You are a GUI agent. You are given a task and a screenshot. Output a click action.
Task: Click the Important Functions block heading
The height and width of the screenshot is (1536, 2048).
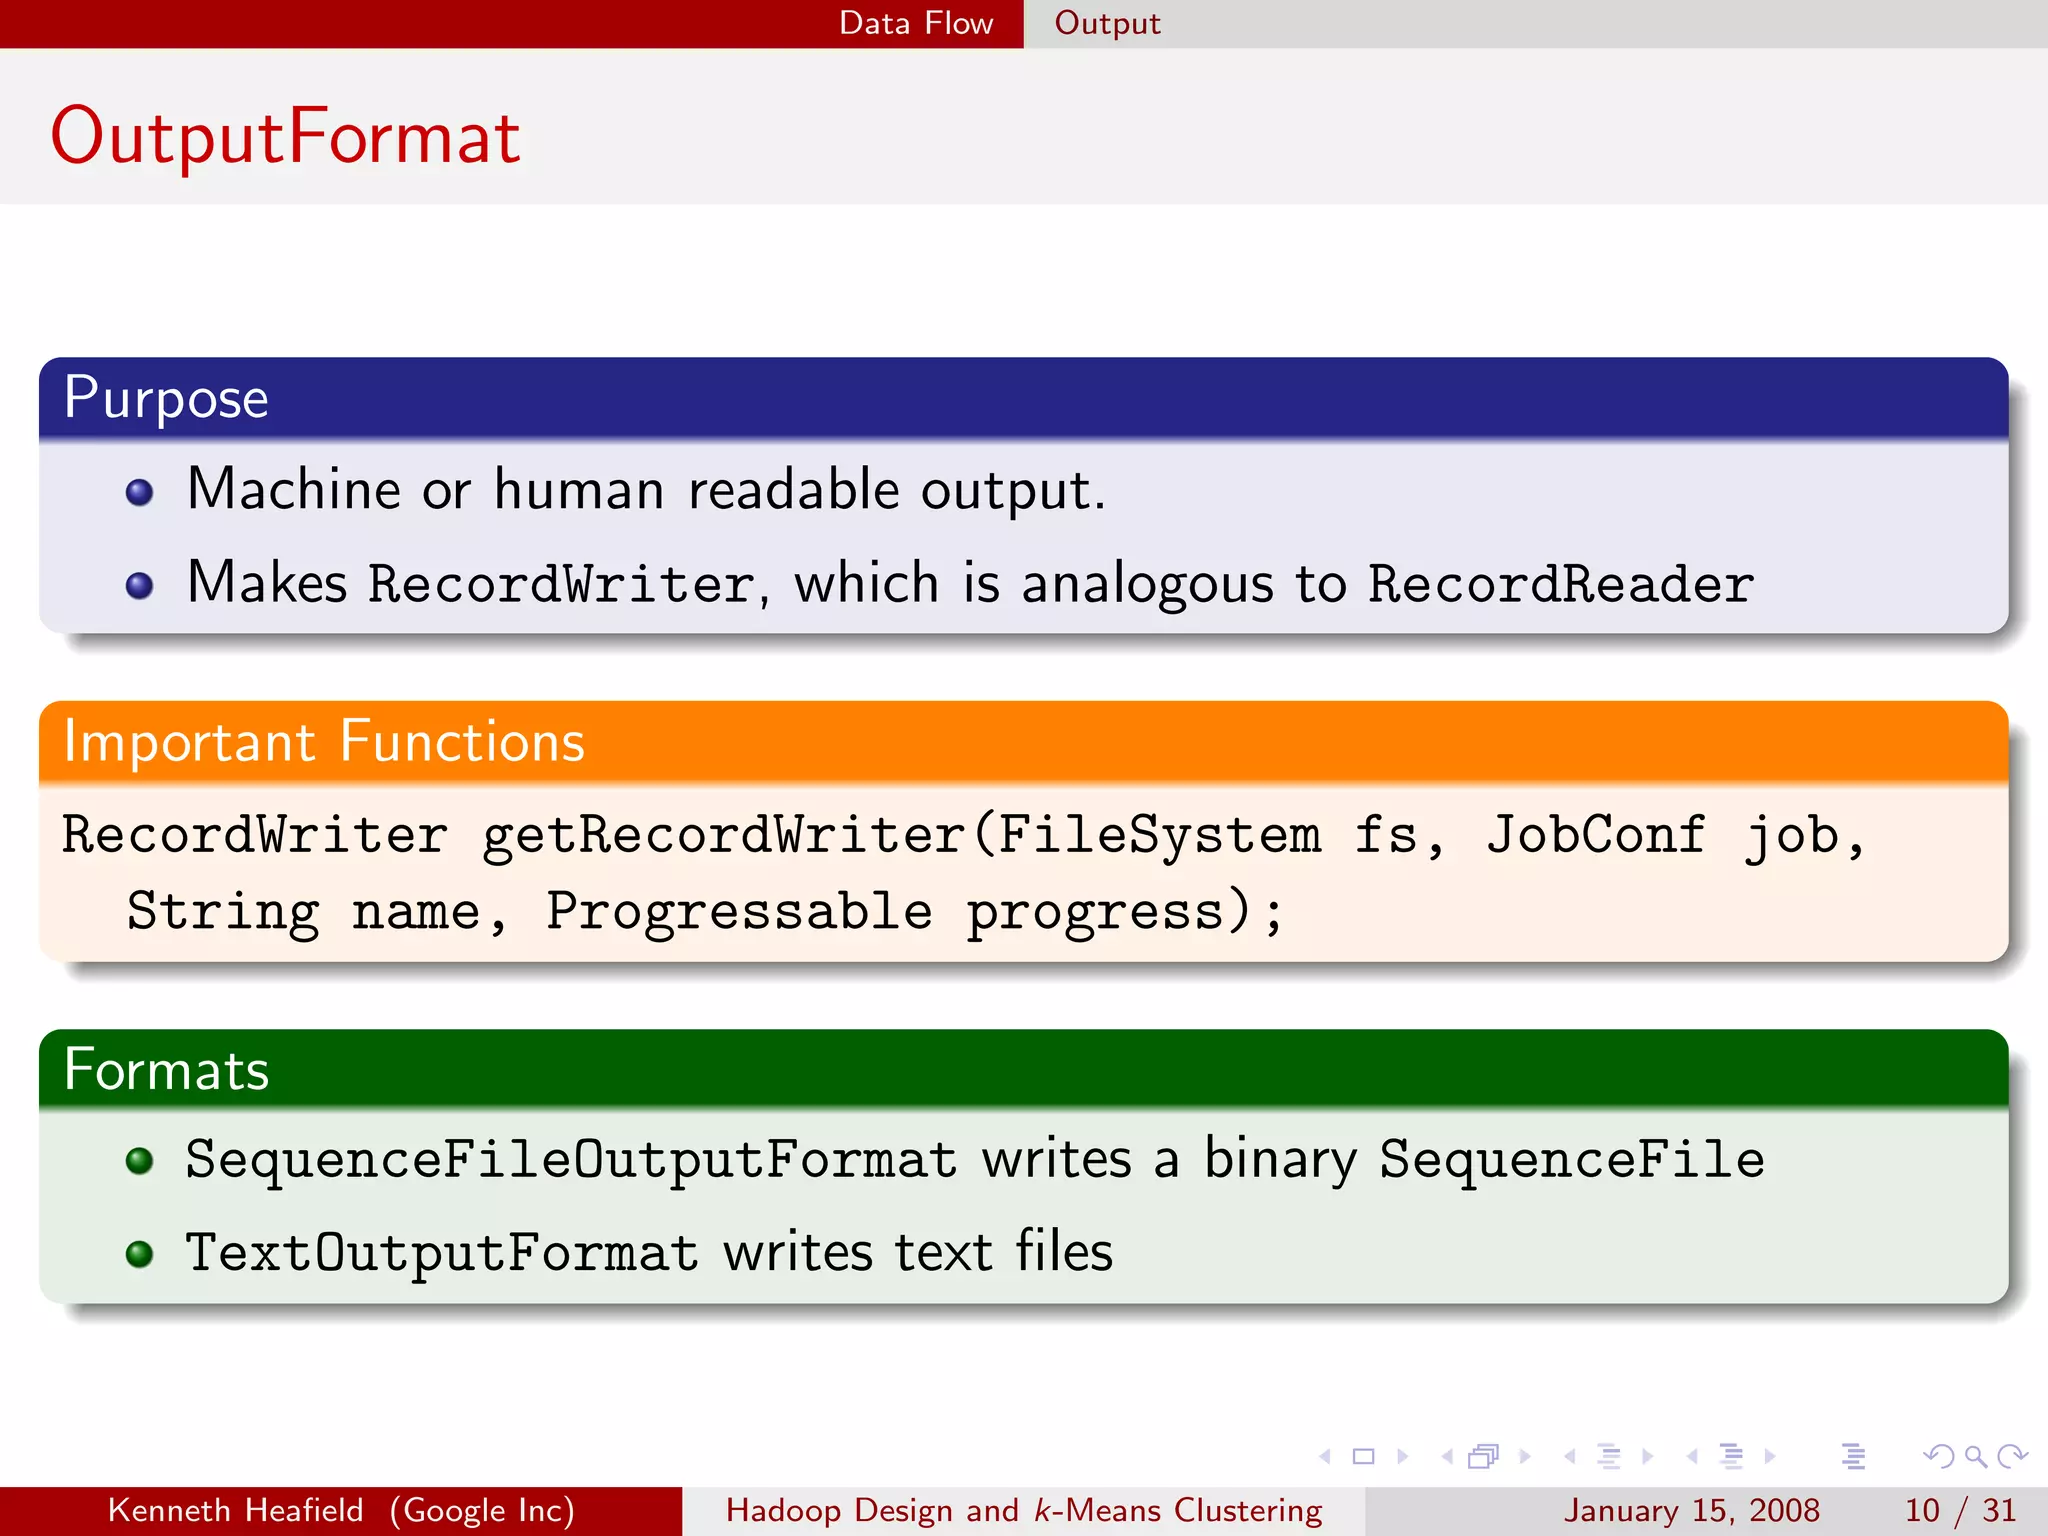pos(324,741)
